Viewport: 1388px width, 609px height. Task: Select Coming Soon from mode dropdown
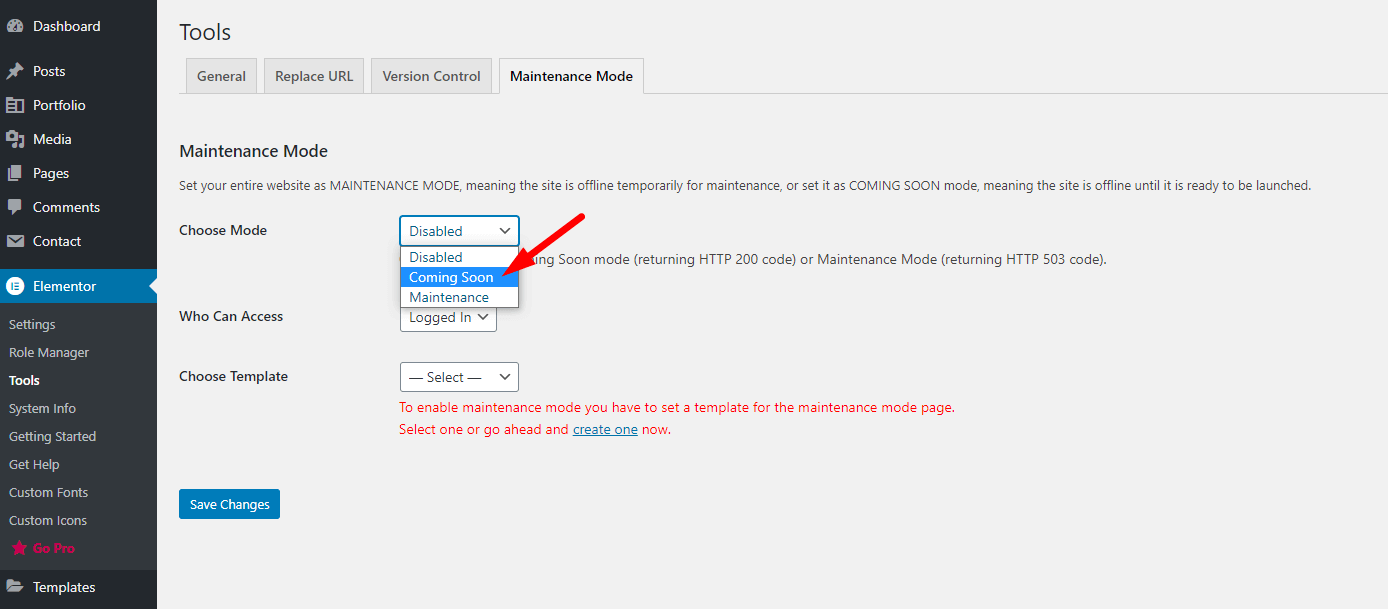click(x=451, y=277)
